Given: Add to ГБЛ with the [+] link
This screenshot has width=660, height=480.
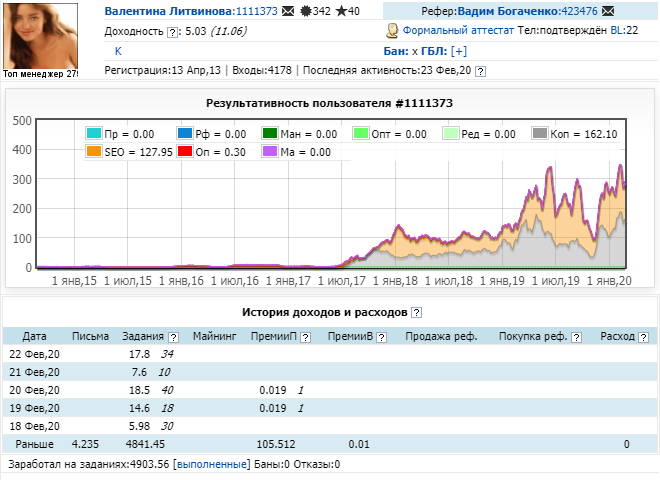Looking at the screenshot, I should point(459,51).
